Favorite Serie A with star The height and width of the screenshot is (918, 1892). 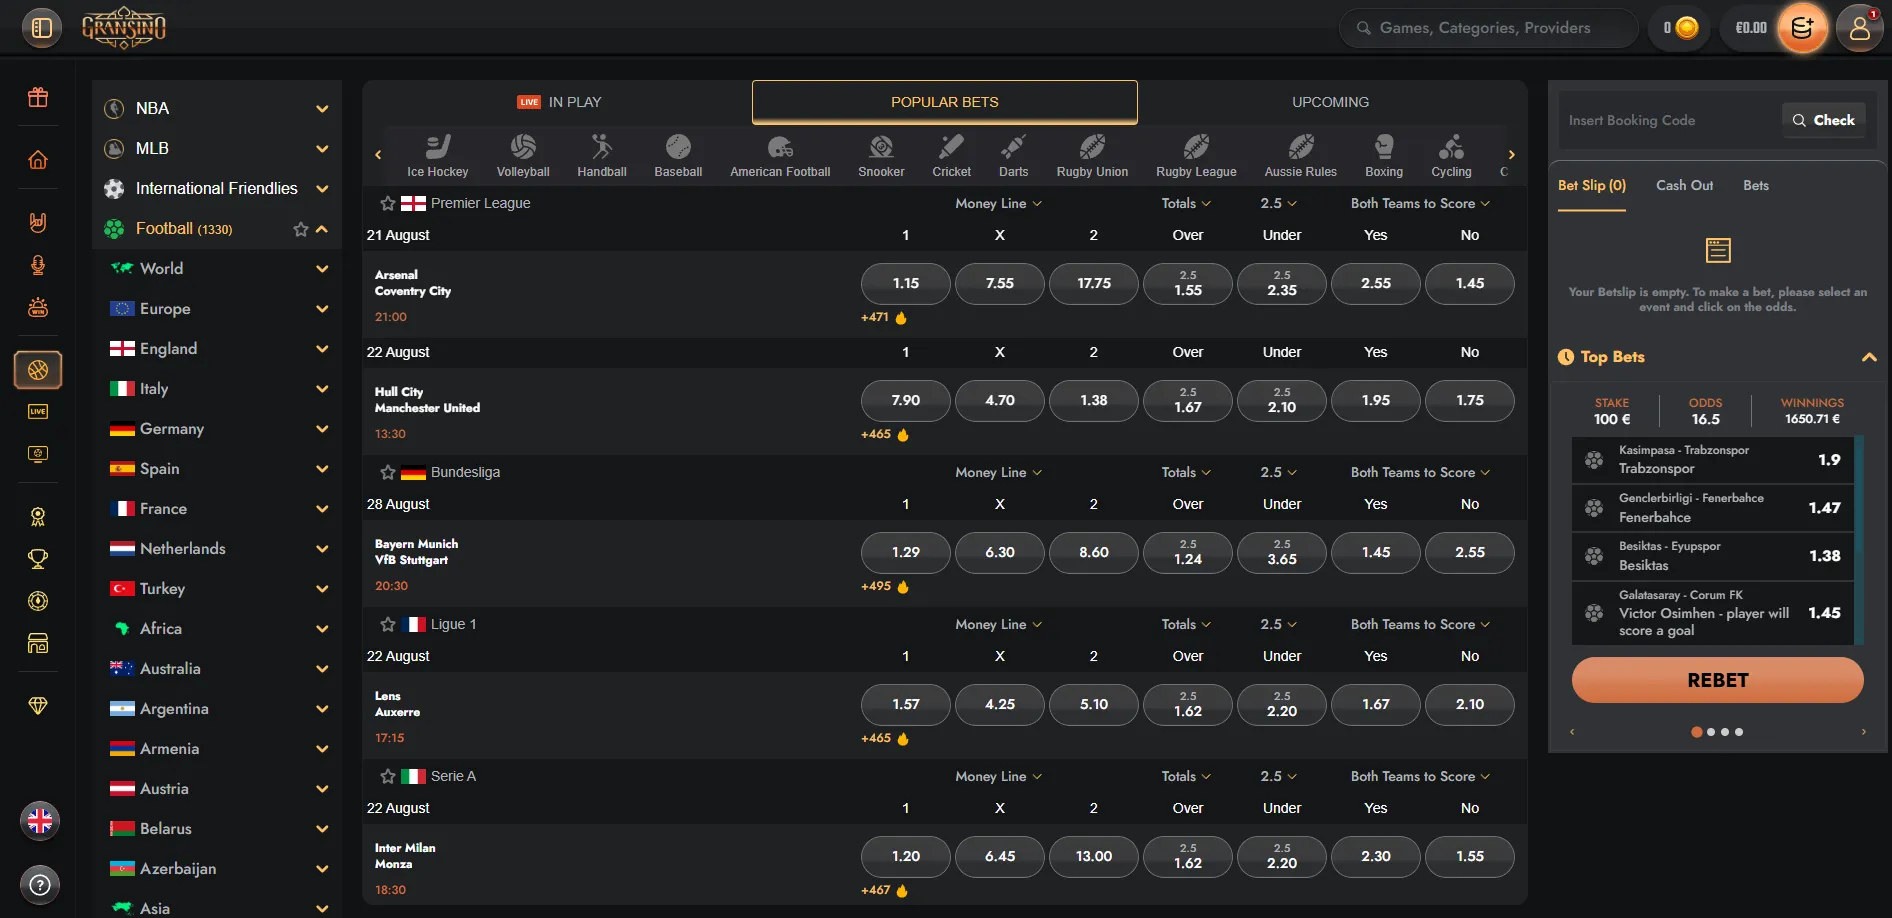[x=388, y=776]
